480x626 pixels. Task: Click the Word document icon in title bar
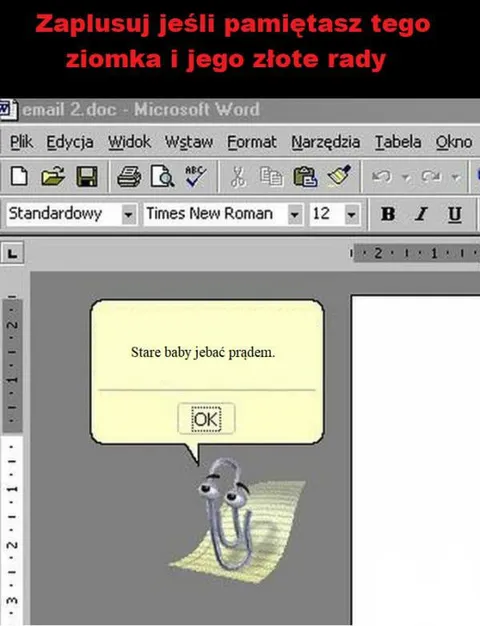8,109
